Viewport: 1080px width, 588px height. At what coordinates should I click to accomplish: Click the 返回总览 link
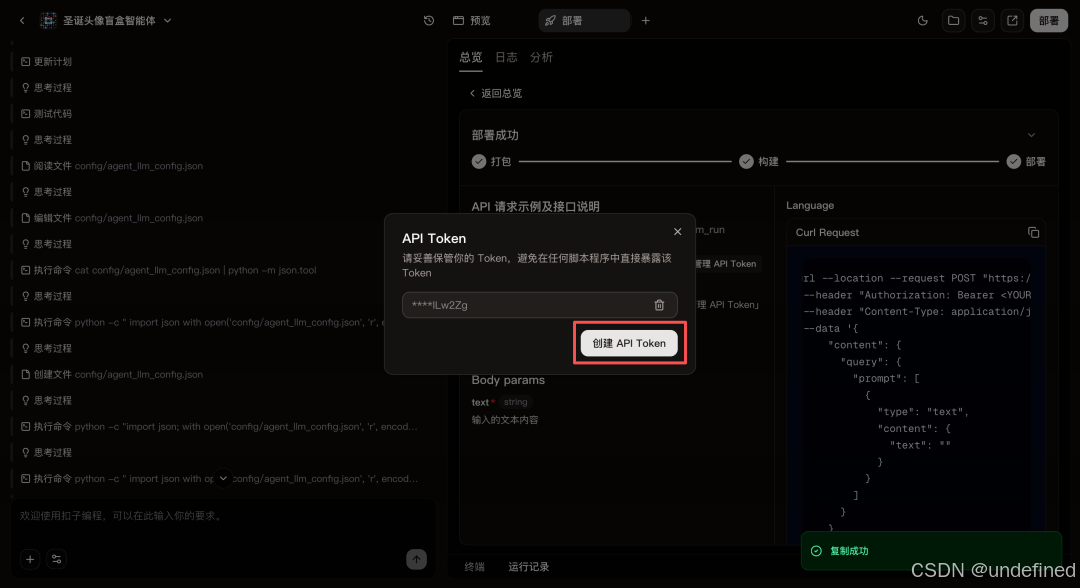tap(496, 93)
